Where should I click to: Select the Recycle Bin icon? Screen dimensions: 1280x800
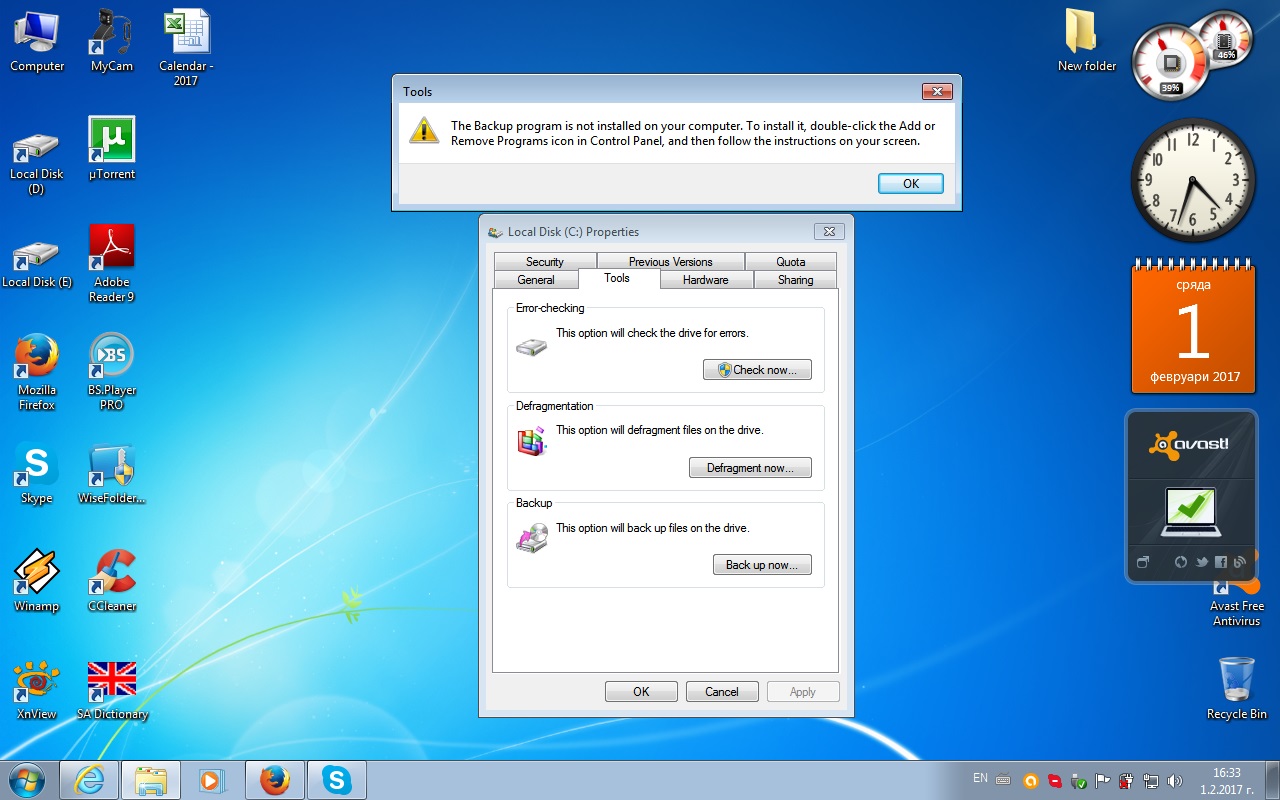point(1237,688)
